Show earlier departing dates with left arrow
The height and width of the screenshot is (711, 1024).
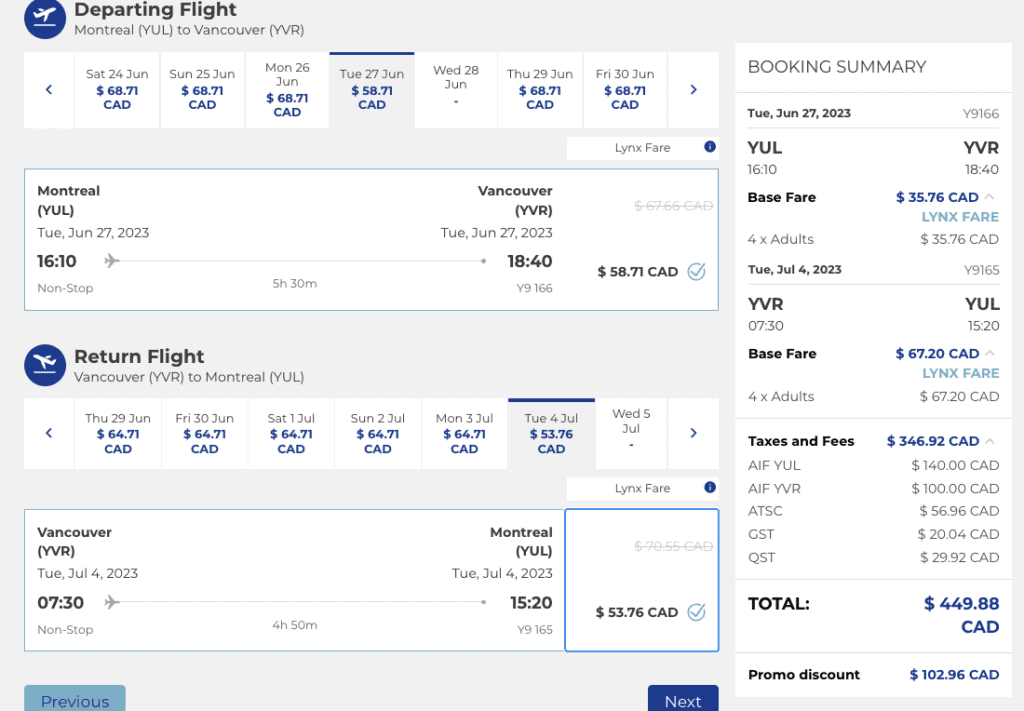pyautogui.click(x=49, y=90)
